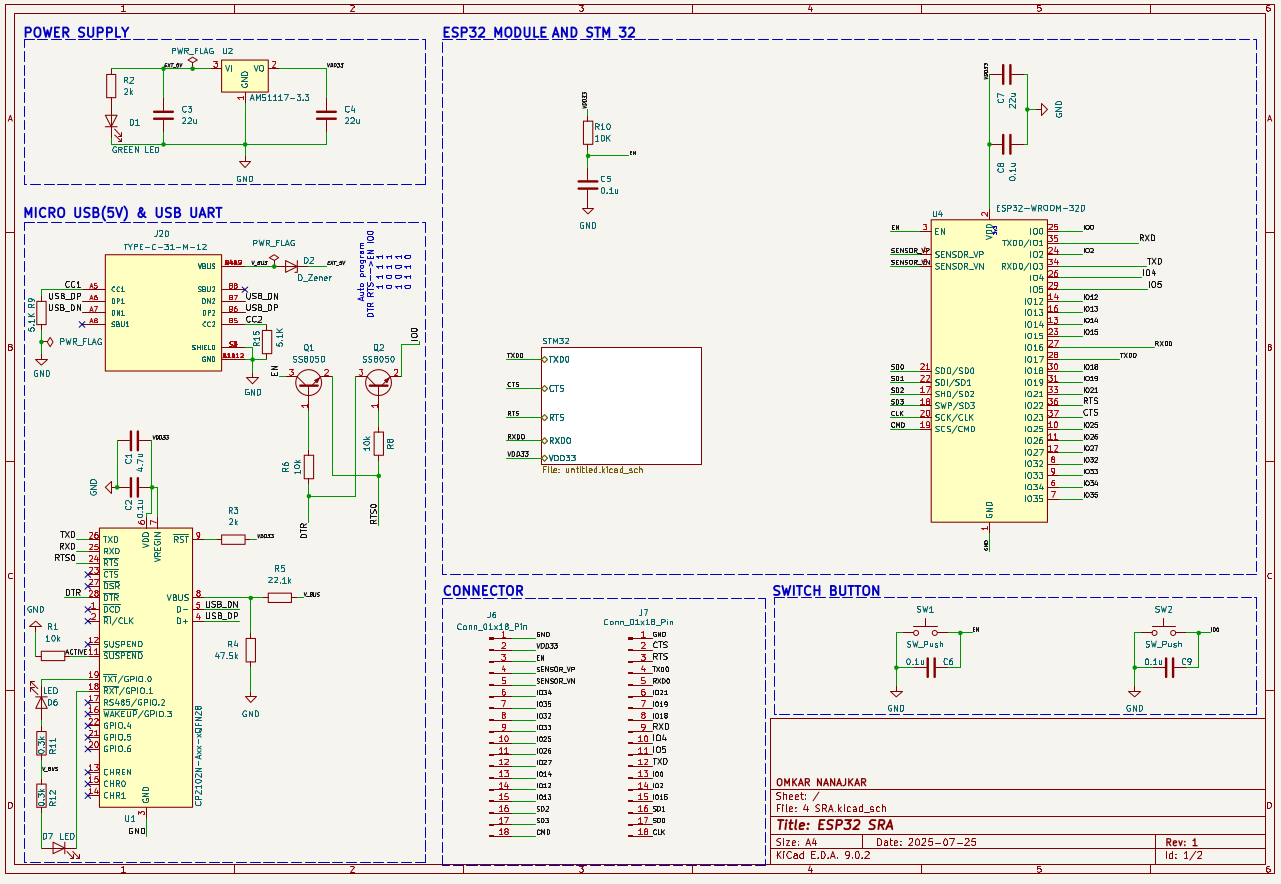Viewport: 1281px width, 884px height.
Task: Click the green LED symbol D1
Action: [x=111, y=122]
